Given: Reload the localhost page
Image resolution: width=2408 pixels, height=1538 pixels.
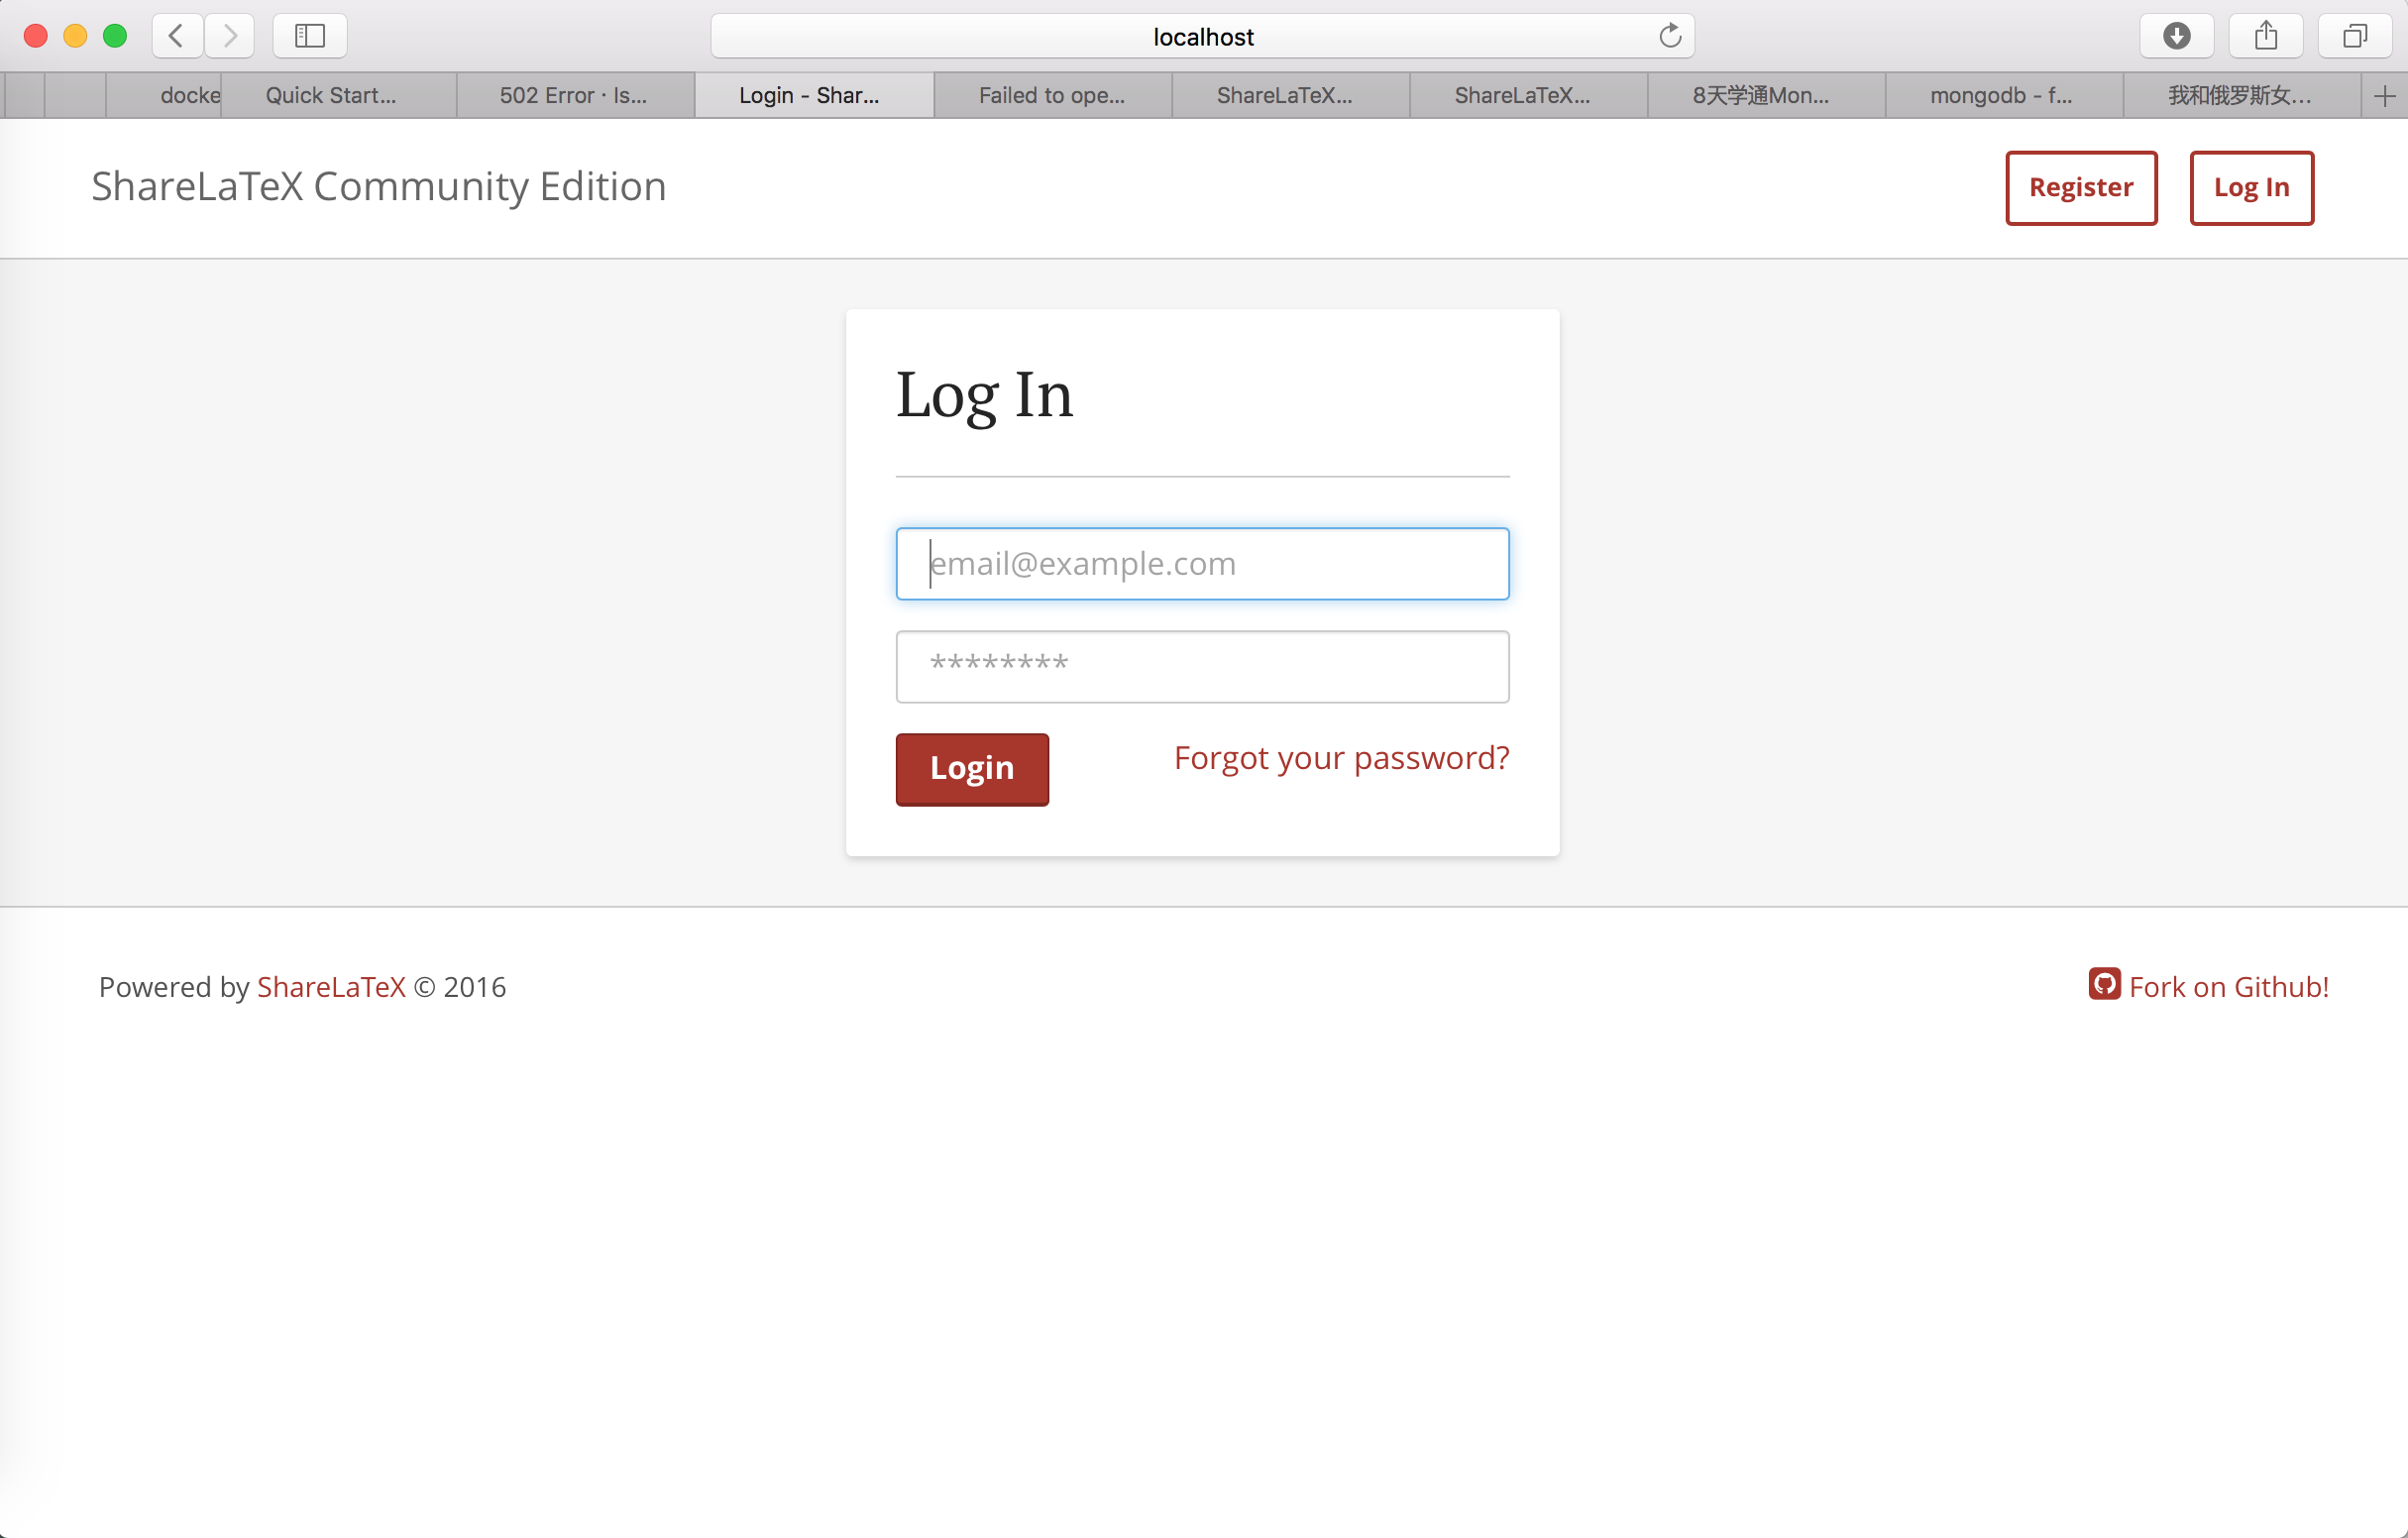Looking at the screenshot, I should [1669, 36].
